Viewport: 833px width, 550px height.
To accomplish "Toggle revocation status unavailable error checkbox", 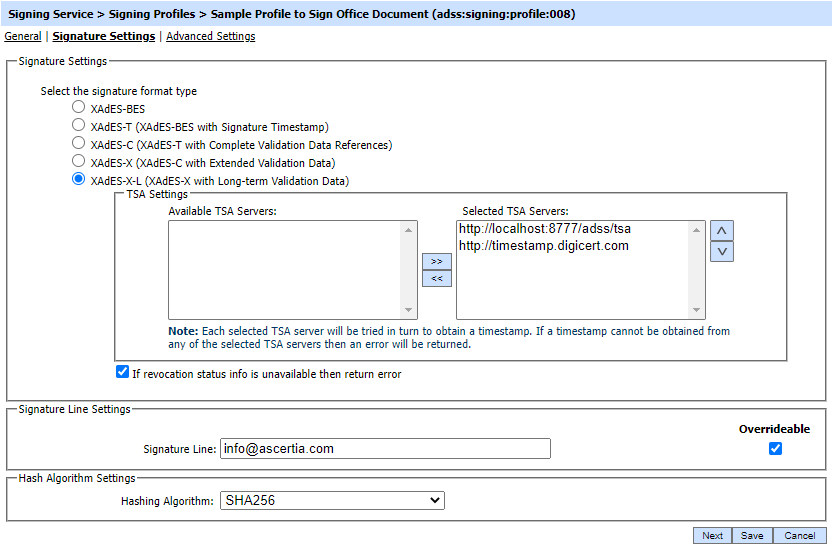I will [122, 373].
